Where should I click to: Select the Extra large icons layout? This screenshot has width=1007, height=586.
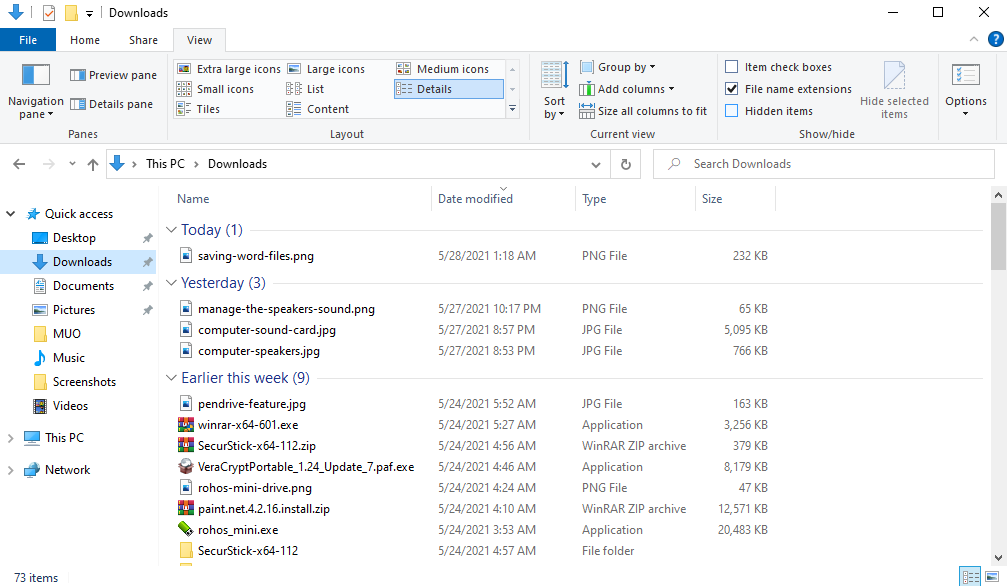coord(229,69)
